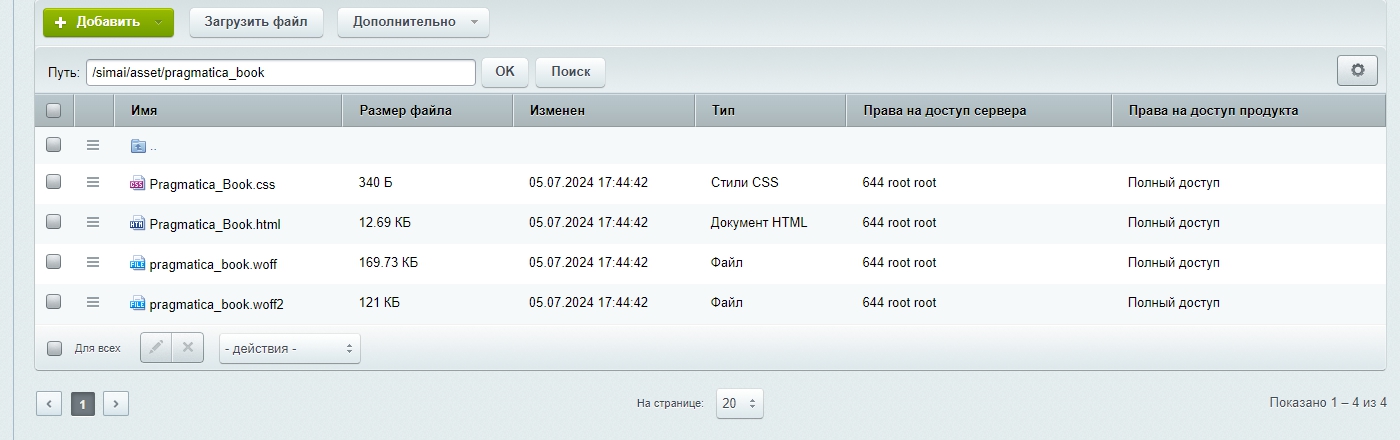Open hamburger menu for Pragmatica_Book.css row
This screenshot has height=440, width=1400.
click(x=93, y=182)
